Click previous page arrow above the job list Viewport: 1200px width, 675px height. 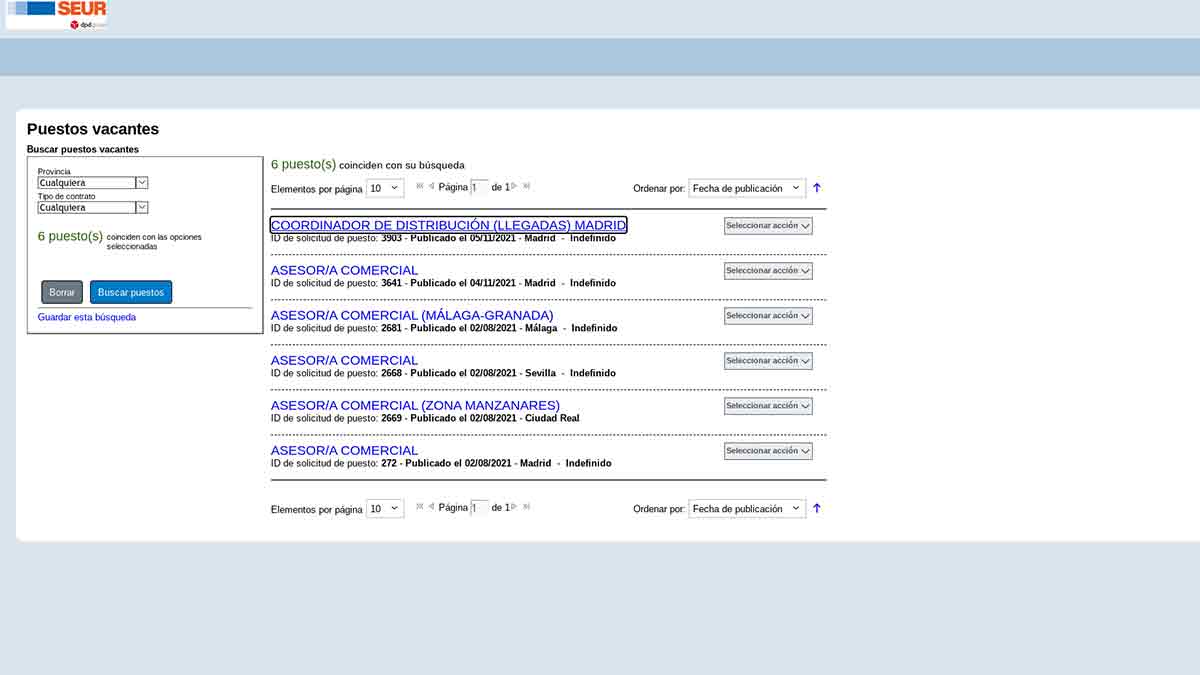coord(431,186)
